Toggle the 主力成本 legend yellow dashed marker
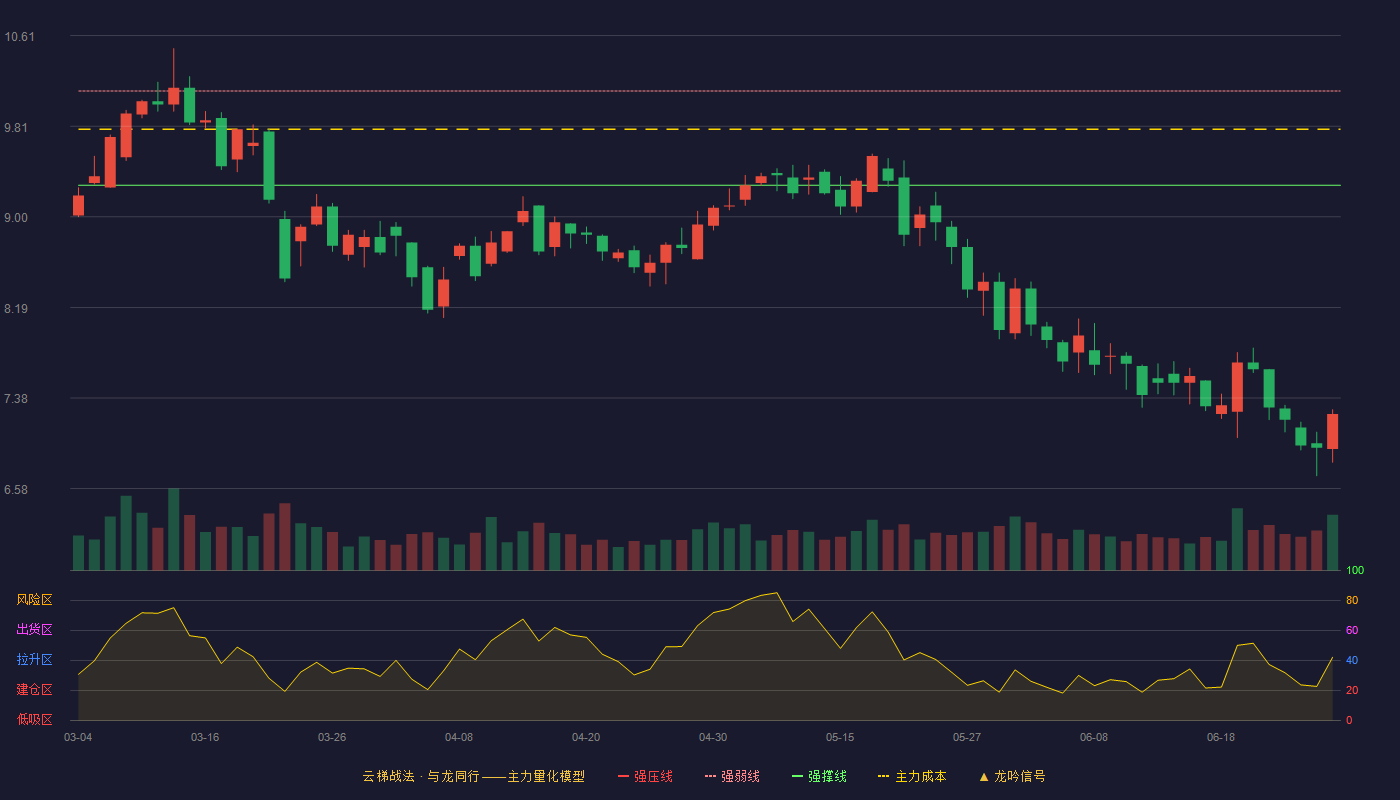The height and width of the screenshot is (800, 1400). pyautogui.click(x=884, y=776)
